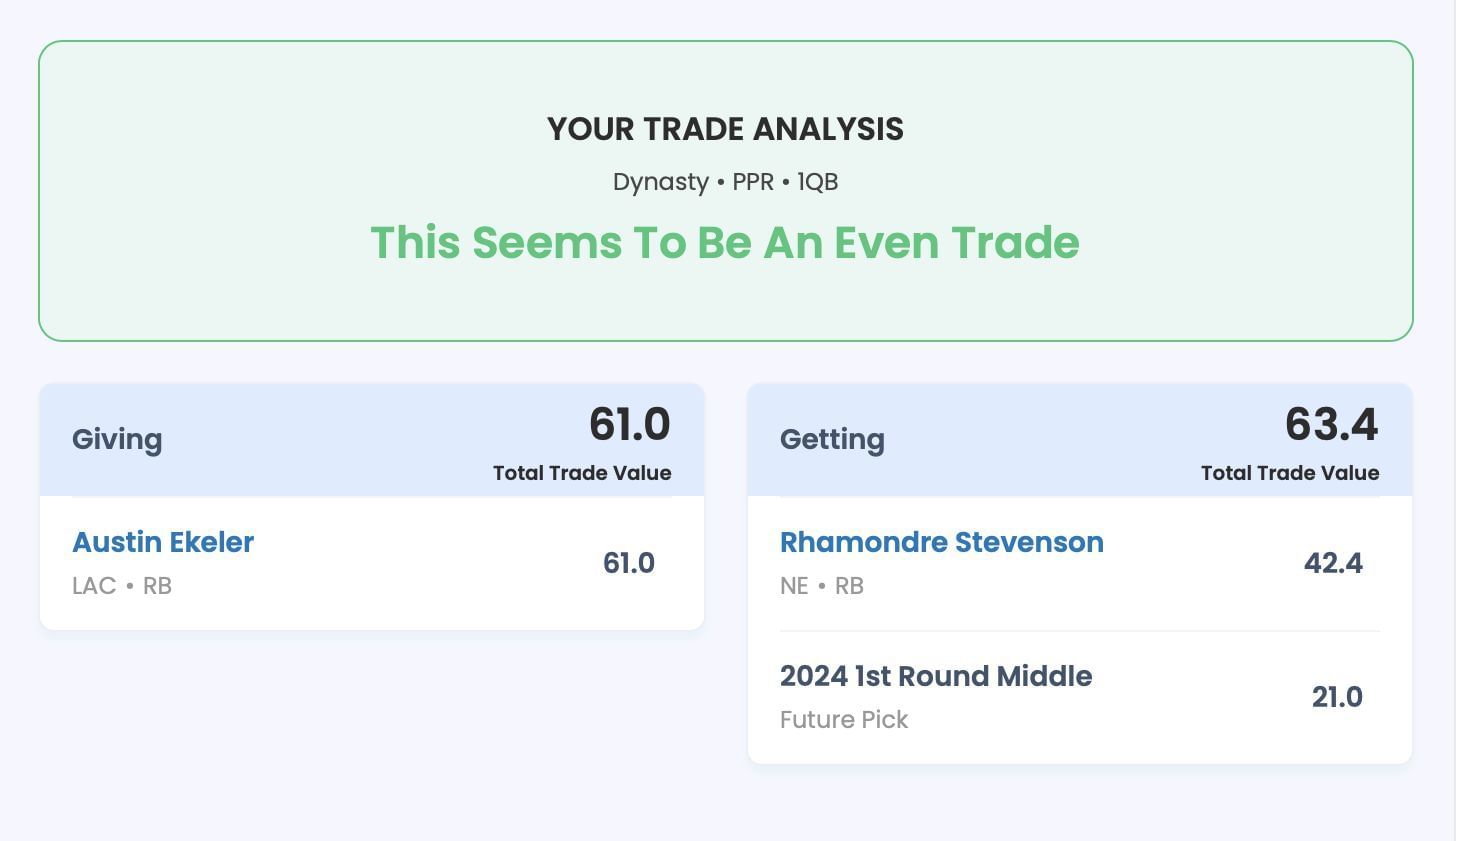Click the 61.0 total in Giving header
Screen dimensions: 1462x841
[629, 424]
